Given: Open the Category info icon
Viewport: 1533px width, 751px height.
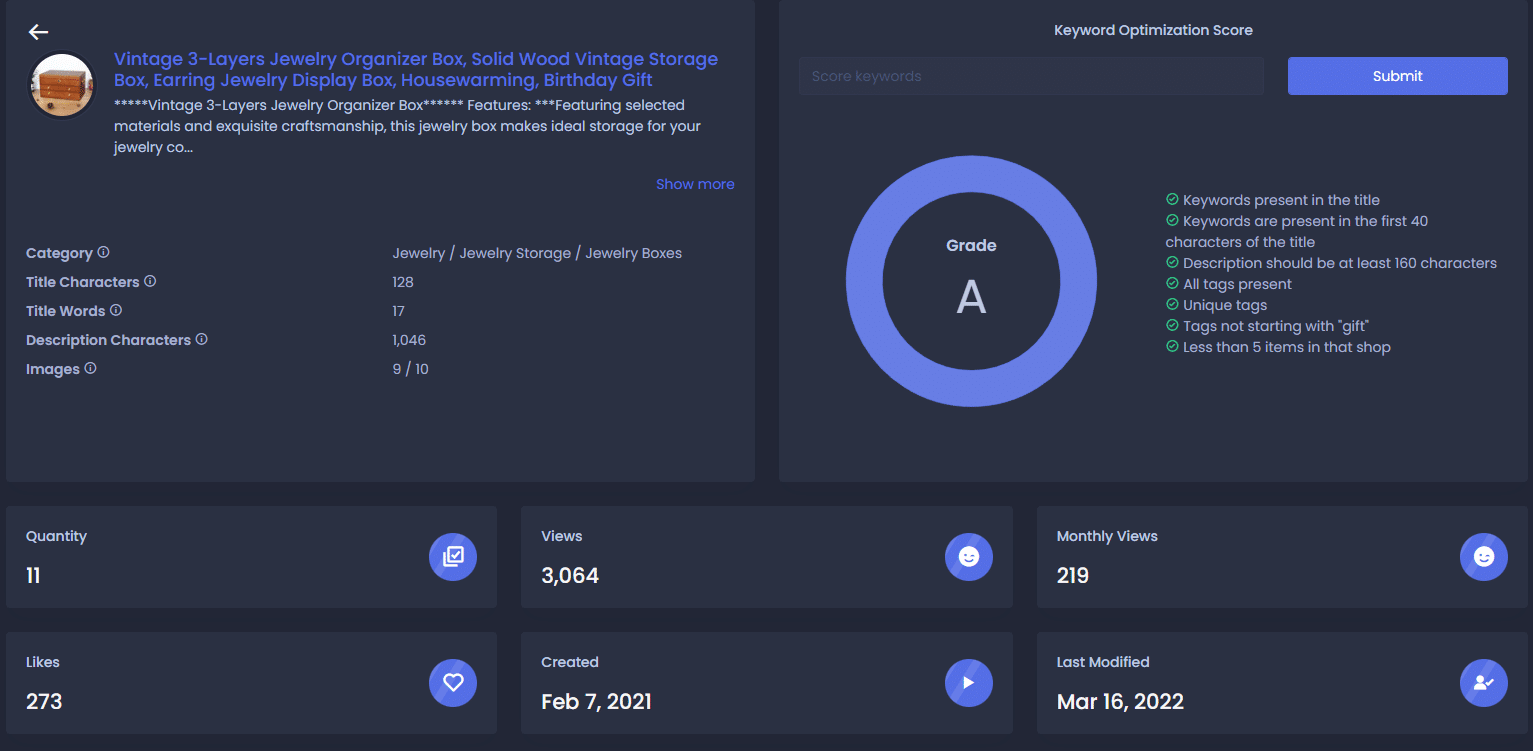Looking at the screenshot, I should tap(103, 253).
